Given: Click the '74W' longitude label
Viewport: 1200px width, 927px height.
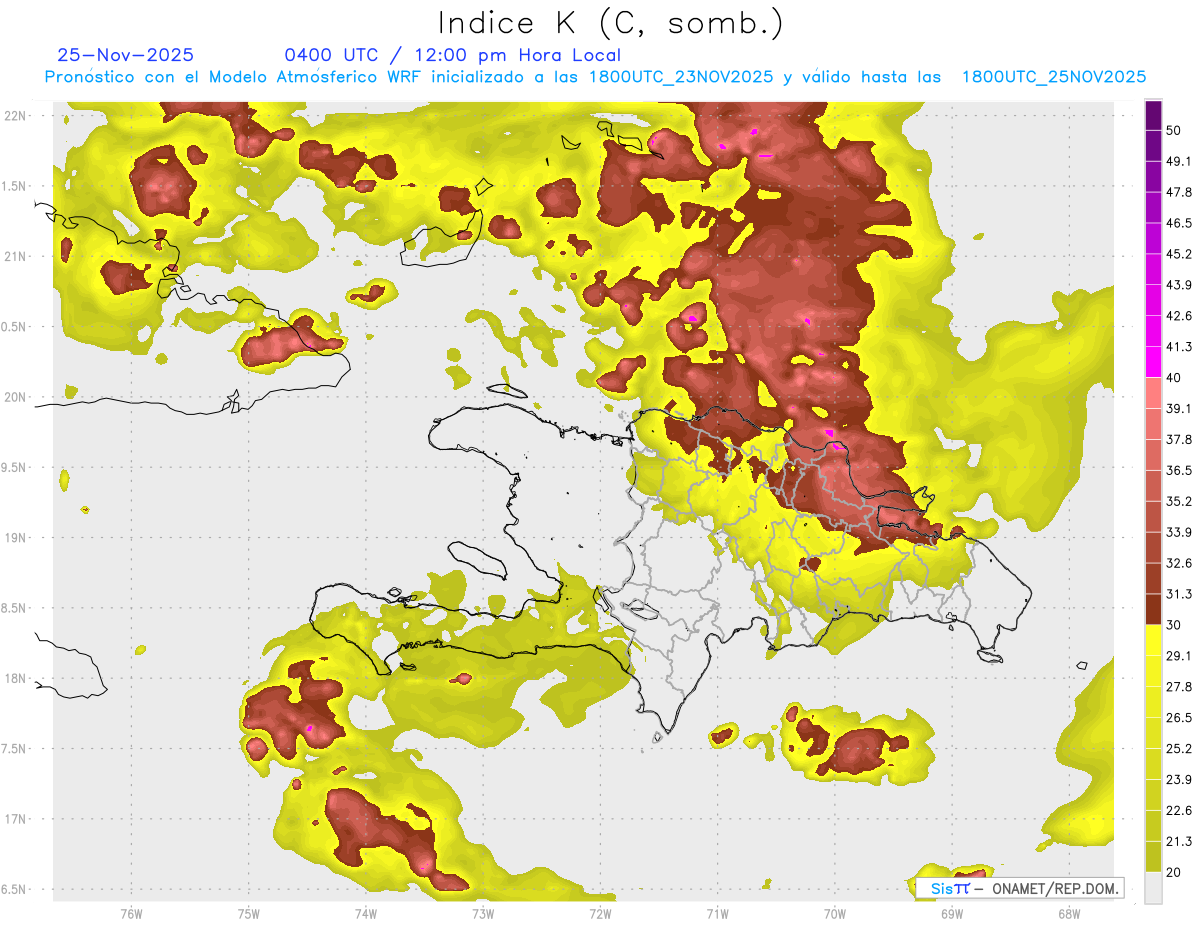Looking at the screenshot, I should pos(366,914).
